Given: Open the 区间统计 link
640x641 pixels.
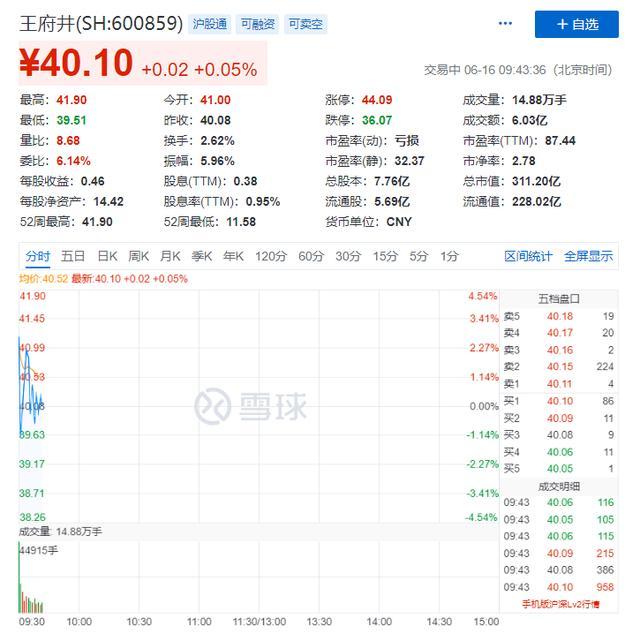Looking at the screenshot, I should tap(528, 256).
